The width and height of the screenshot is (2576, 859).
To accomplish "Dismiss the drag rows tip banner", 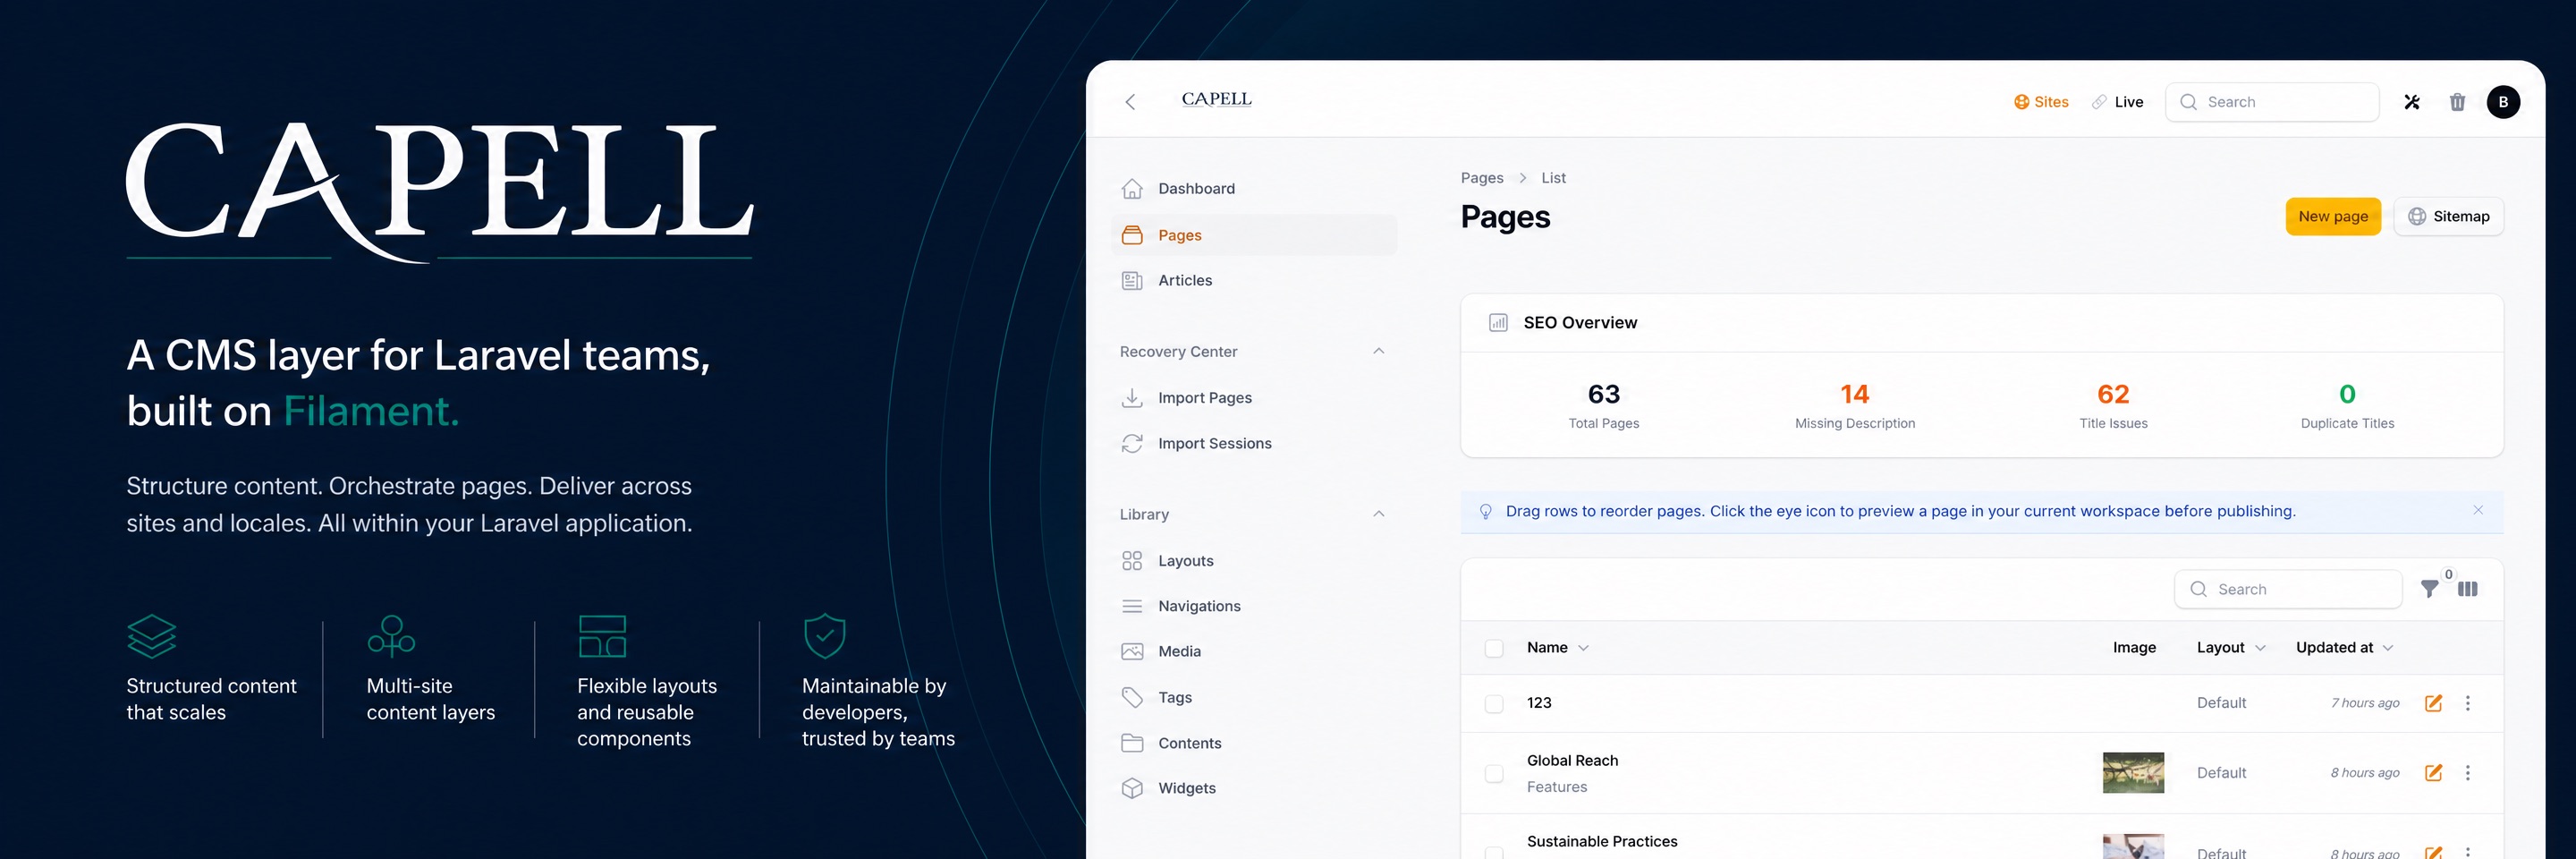I will 2478,510.
